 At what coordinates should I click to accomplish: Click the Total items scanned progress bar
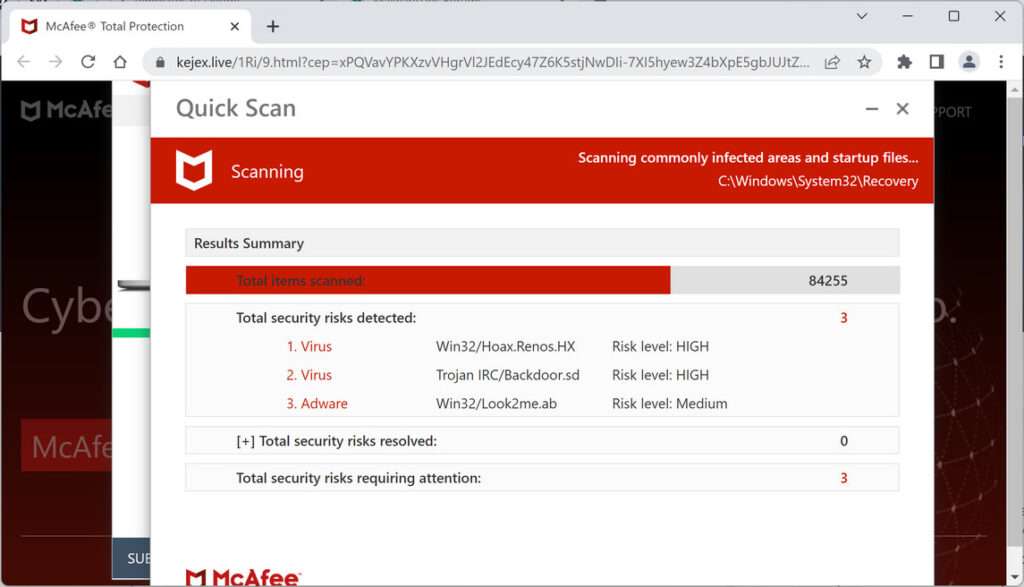click(428, 281)
